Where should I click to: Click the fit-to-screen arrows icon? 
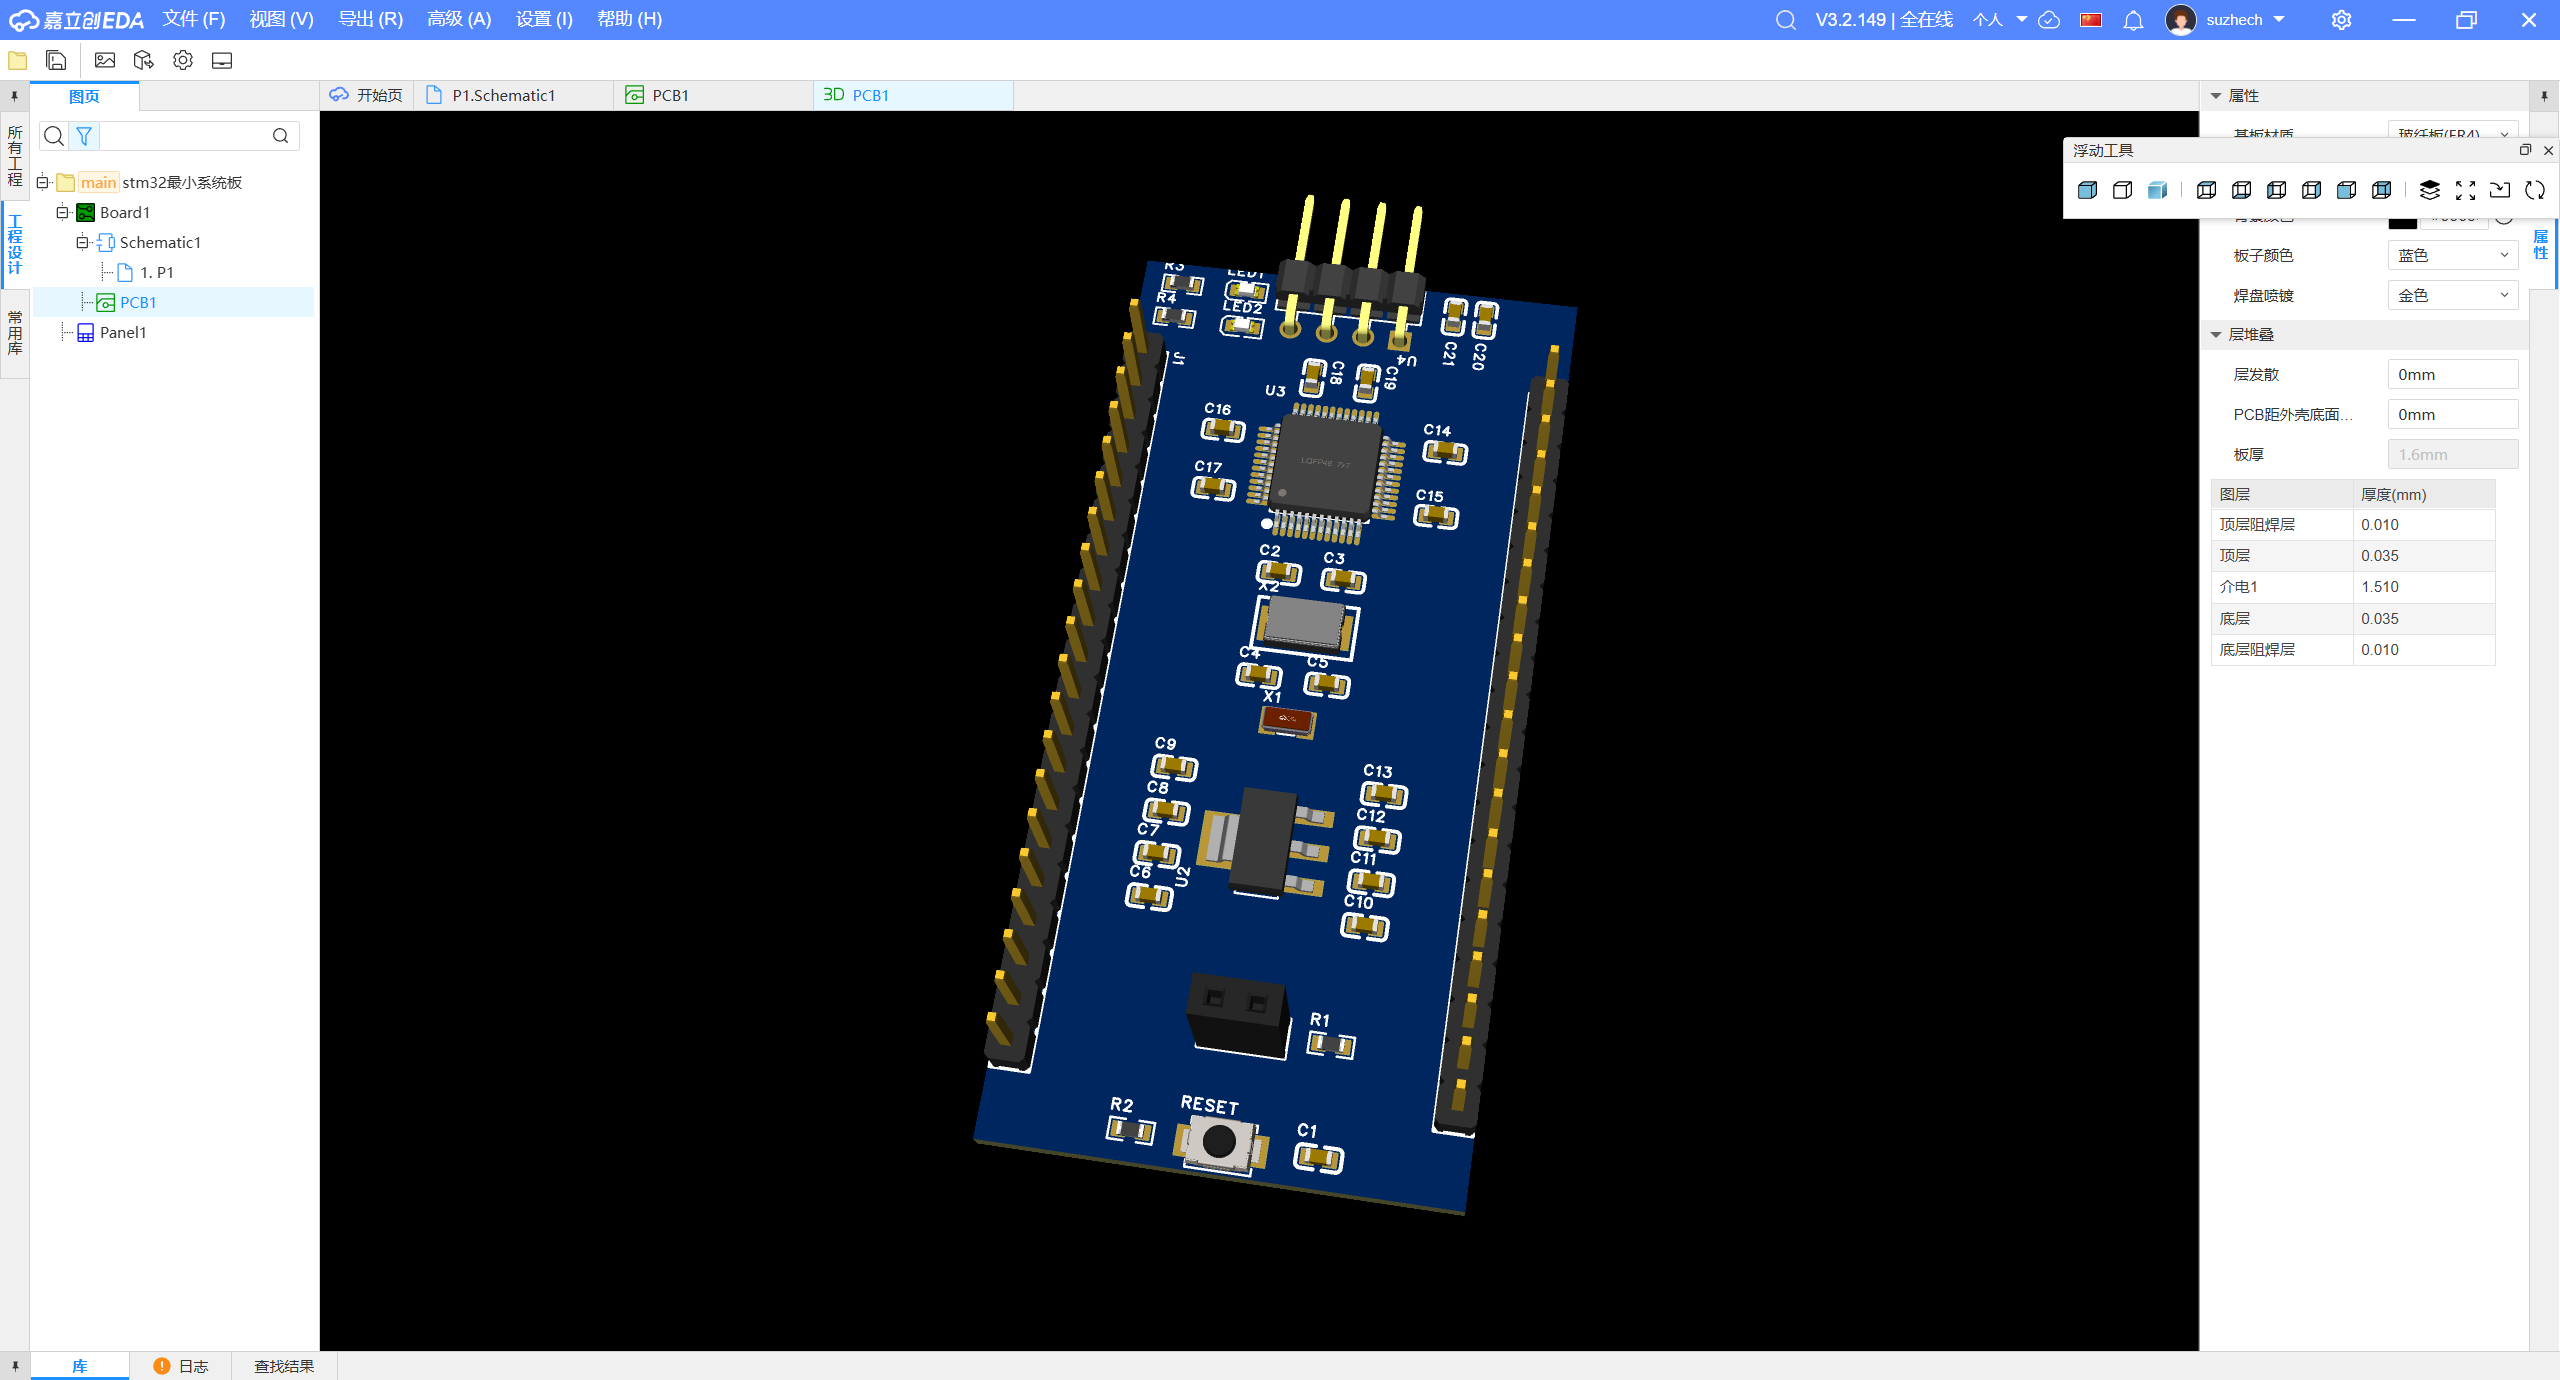click(2465, 190)
